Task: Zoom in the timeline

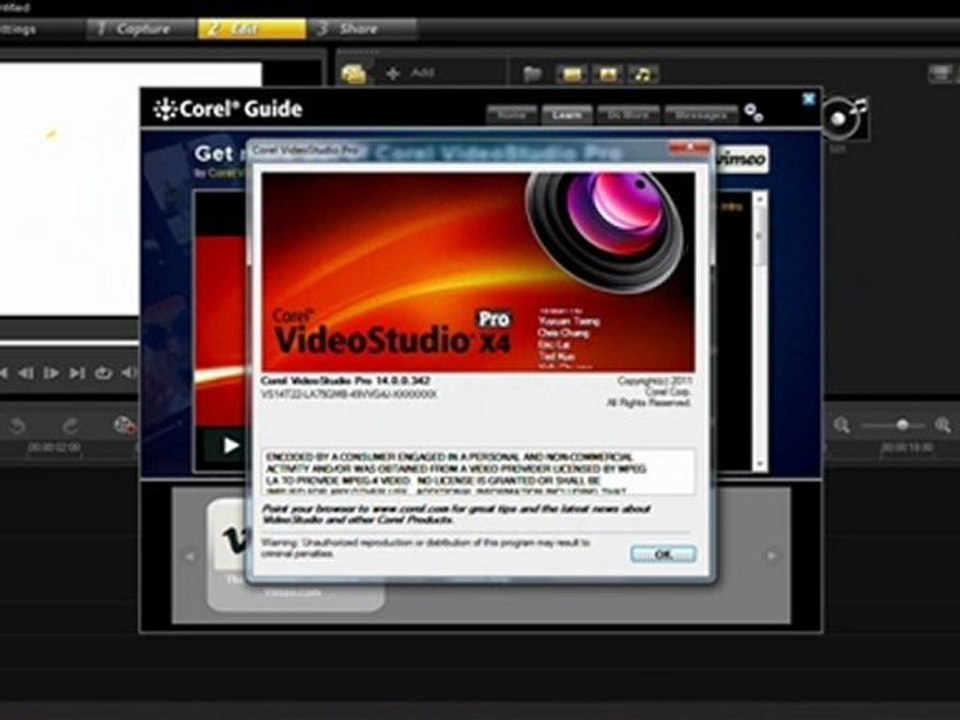Action: pos(943,425)
